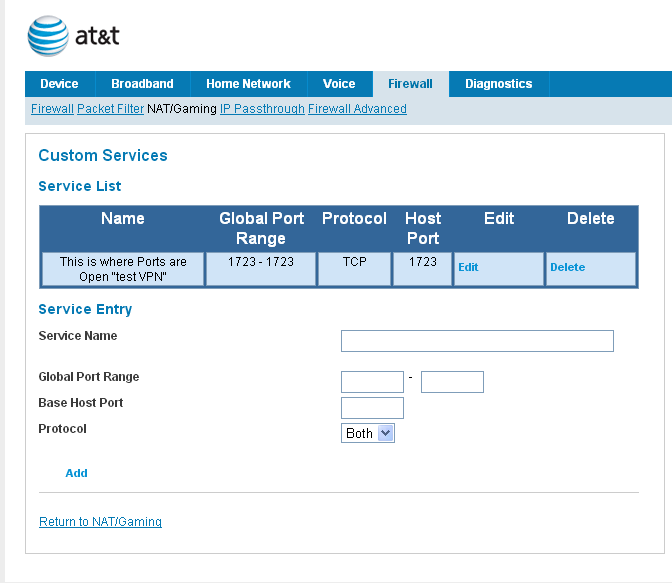Select the NAT/Gaming sub-page
Image resolution: width=672 pixels, height=583 pixels.
point(181,109)
